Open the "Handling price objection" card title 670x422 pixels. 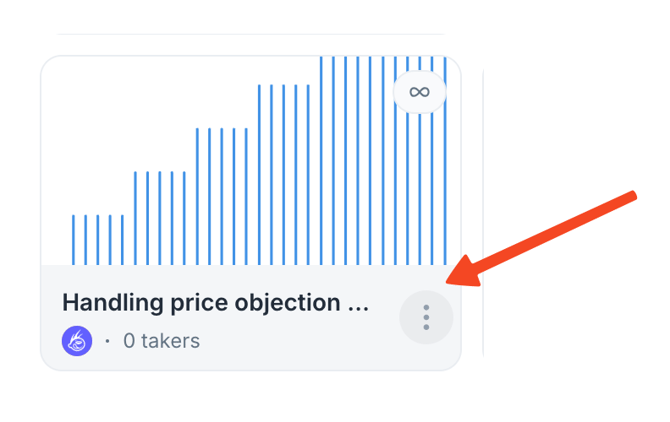click(x=215, y=302)
